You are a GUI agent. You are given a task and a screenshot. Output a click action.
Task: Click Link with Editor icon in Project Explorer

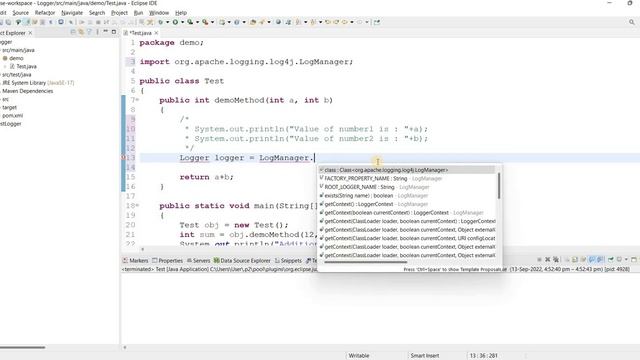tap(81, 32)
